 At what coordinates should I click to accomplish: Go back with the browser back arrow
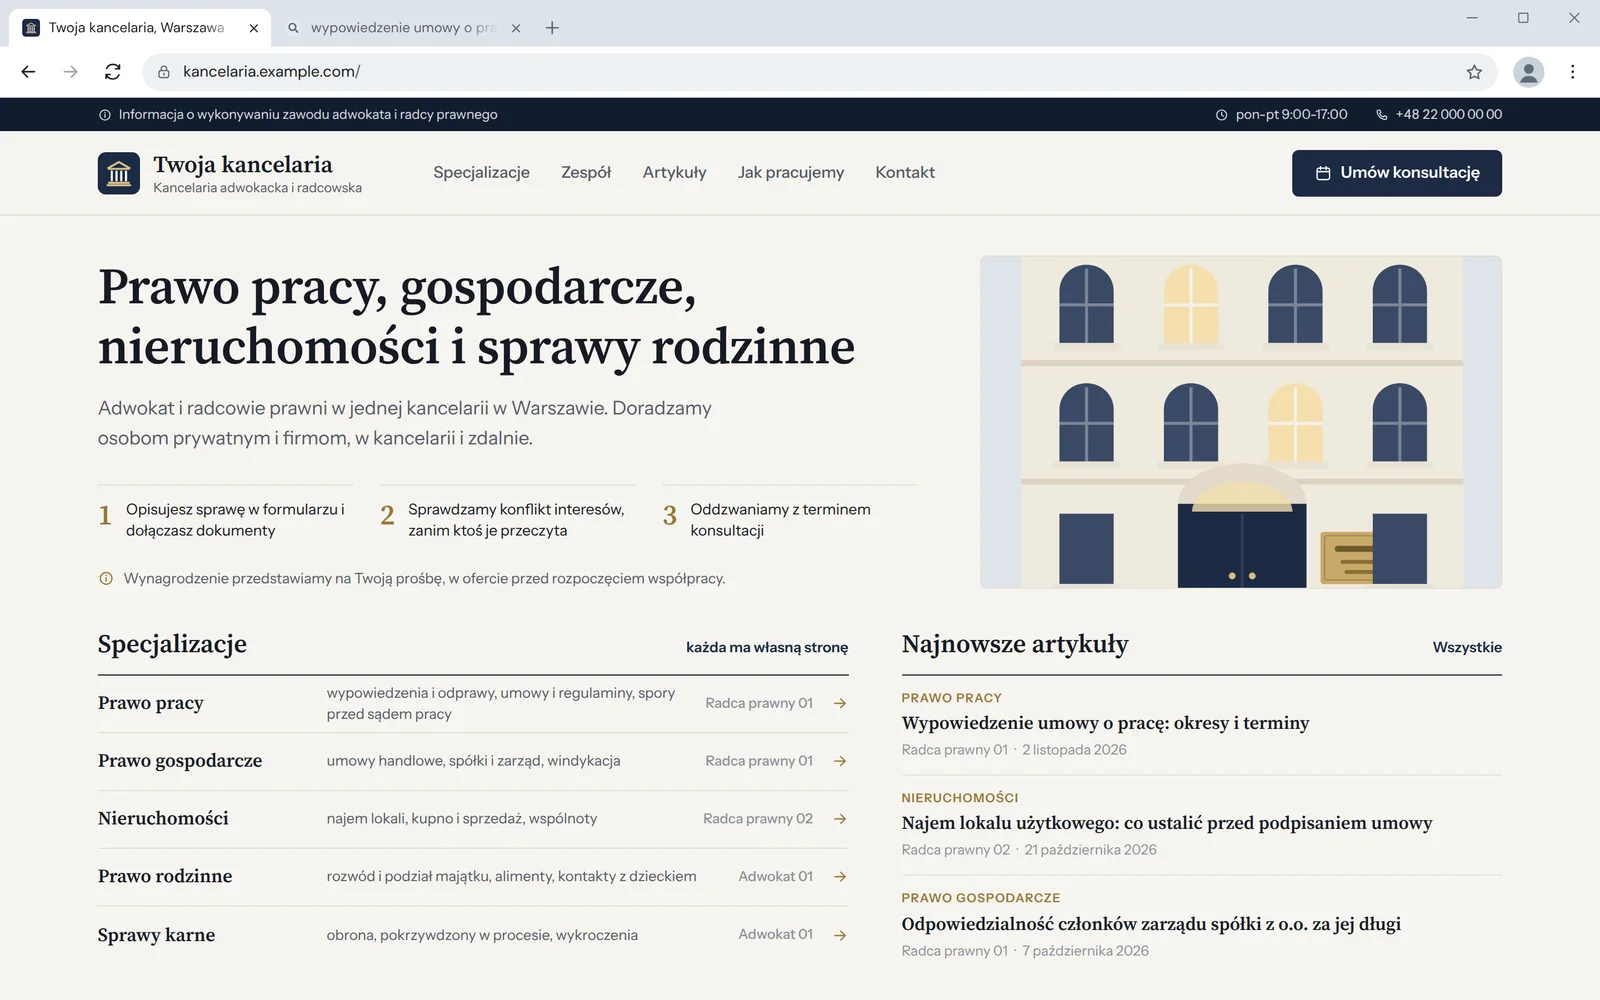tap(28, 72)
